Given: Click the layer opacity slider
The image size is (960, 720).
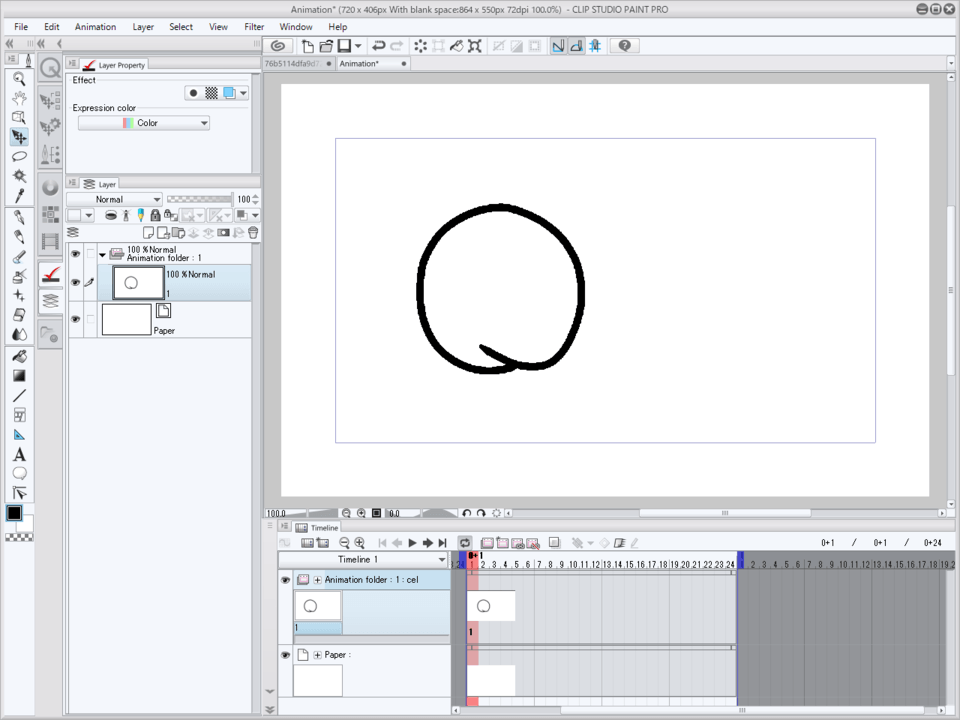Looking at the screenshot, I should 198,199.
